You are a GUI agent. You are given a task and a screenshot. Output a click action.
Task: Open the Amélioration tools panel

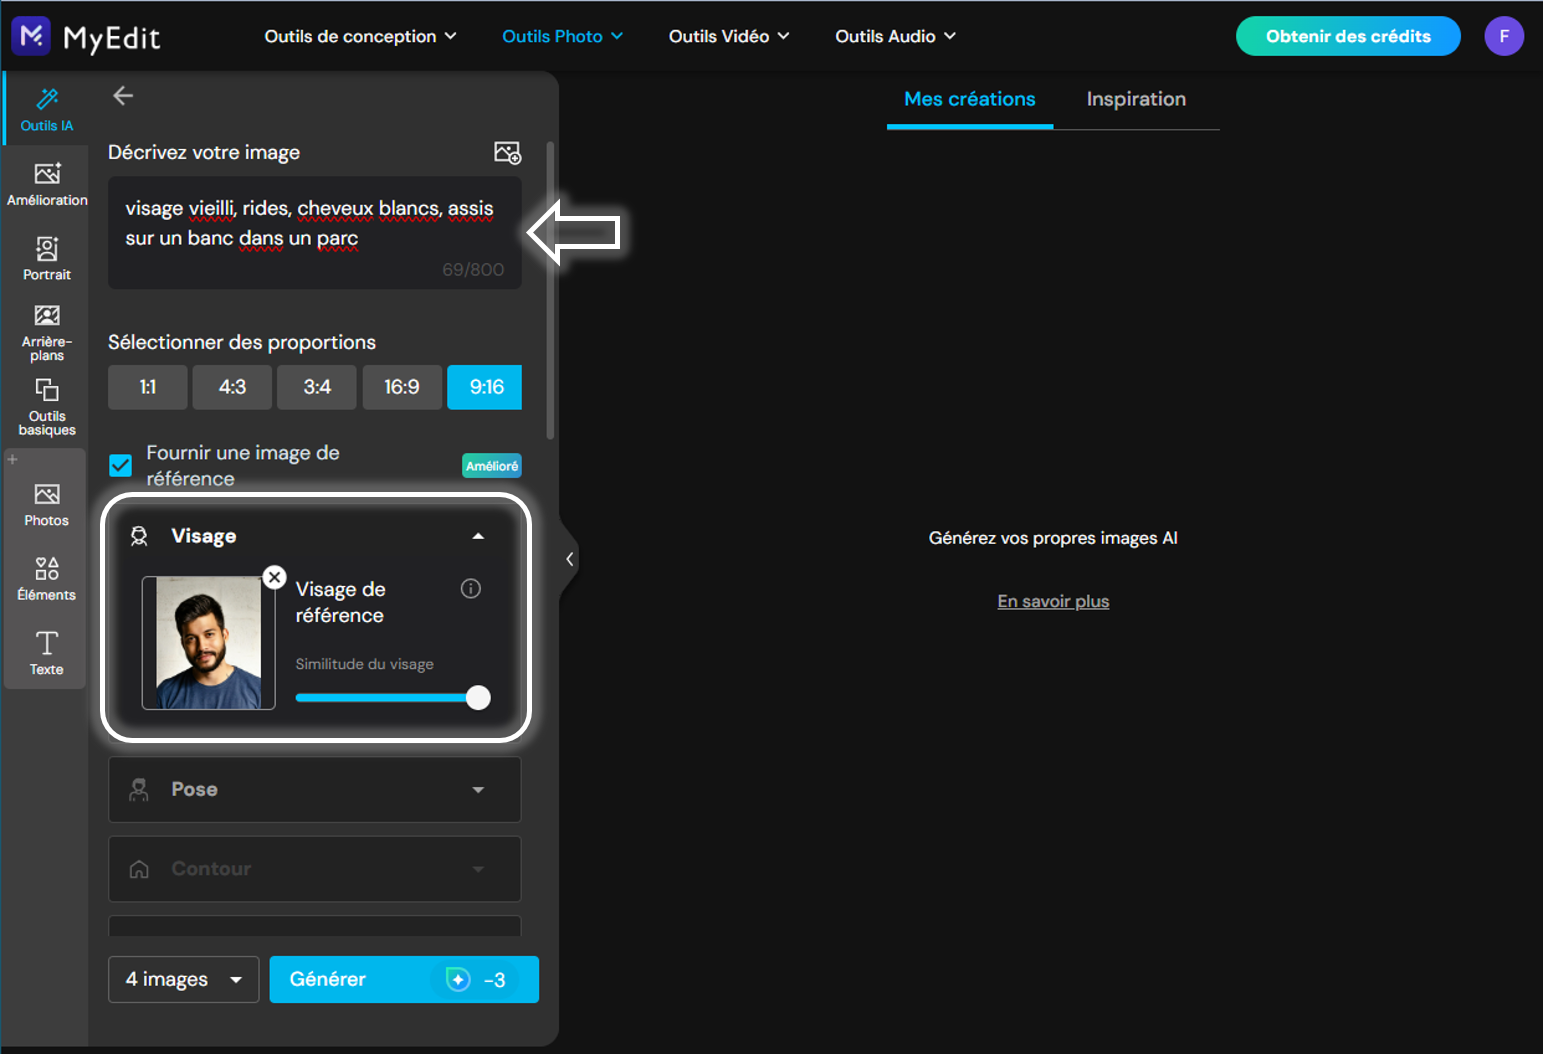[x=47, y=184]
